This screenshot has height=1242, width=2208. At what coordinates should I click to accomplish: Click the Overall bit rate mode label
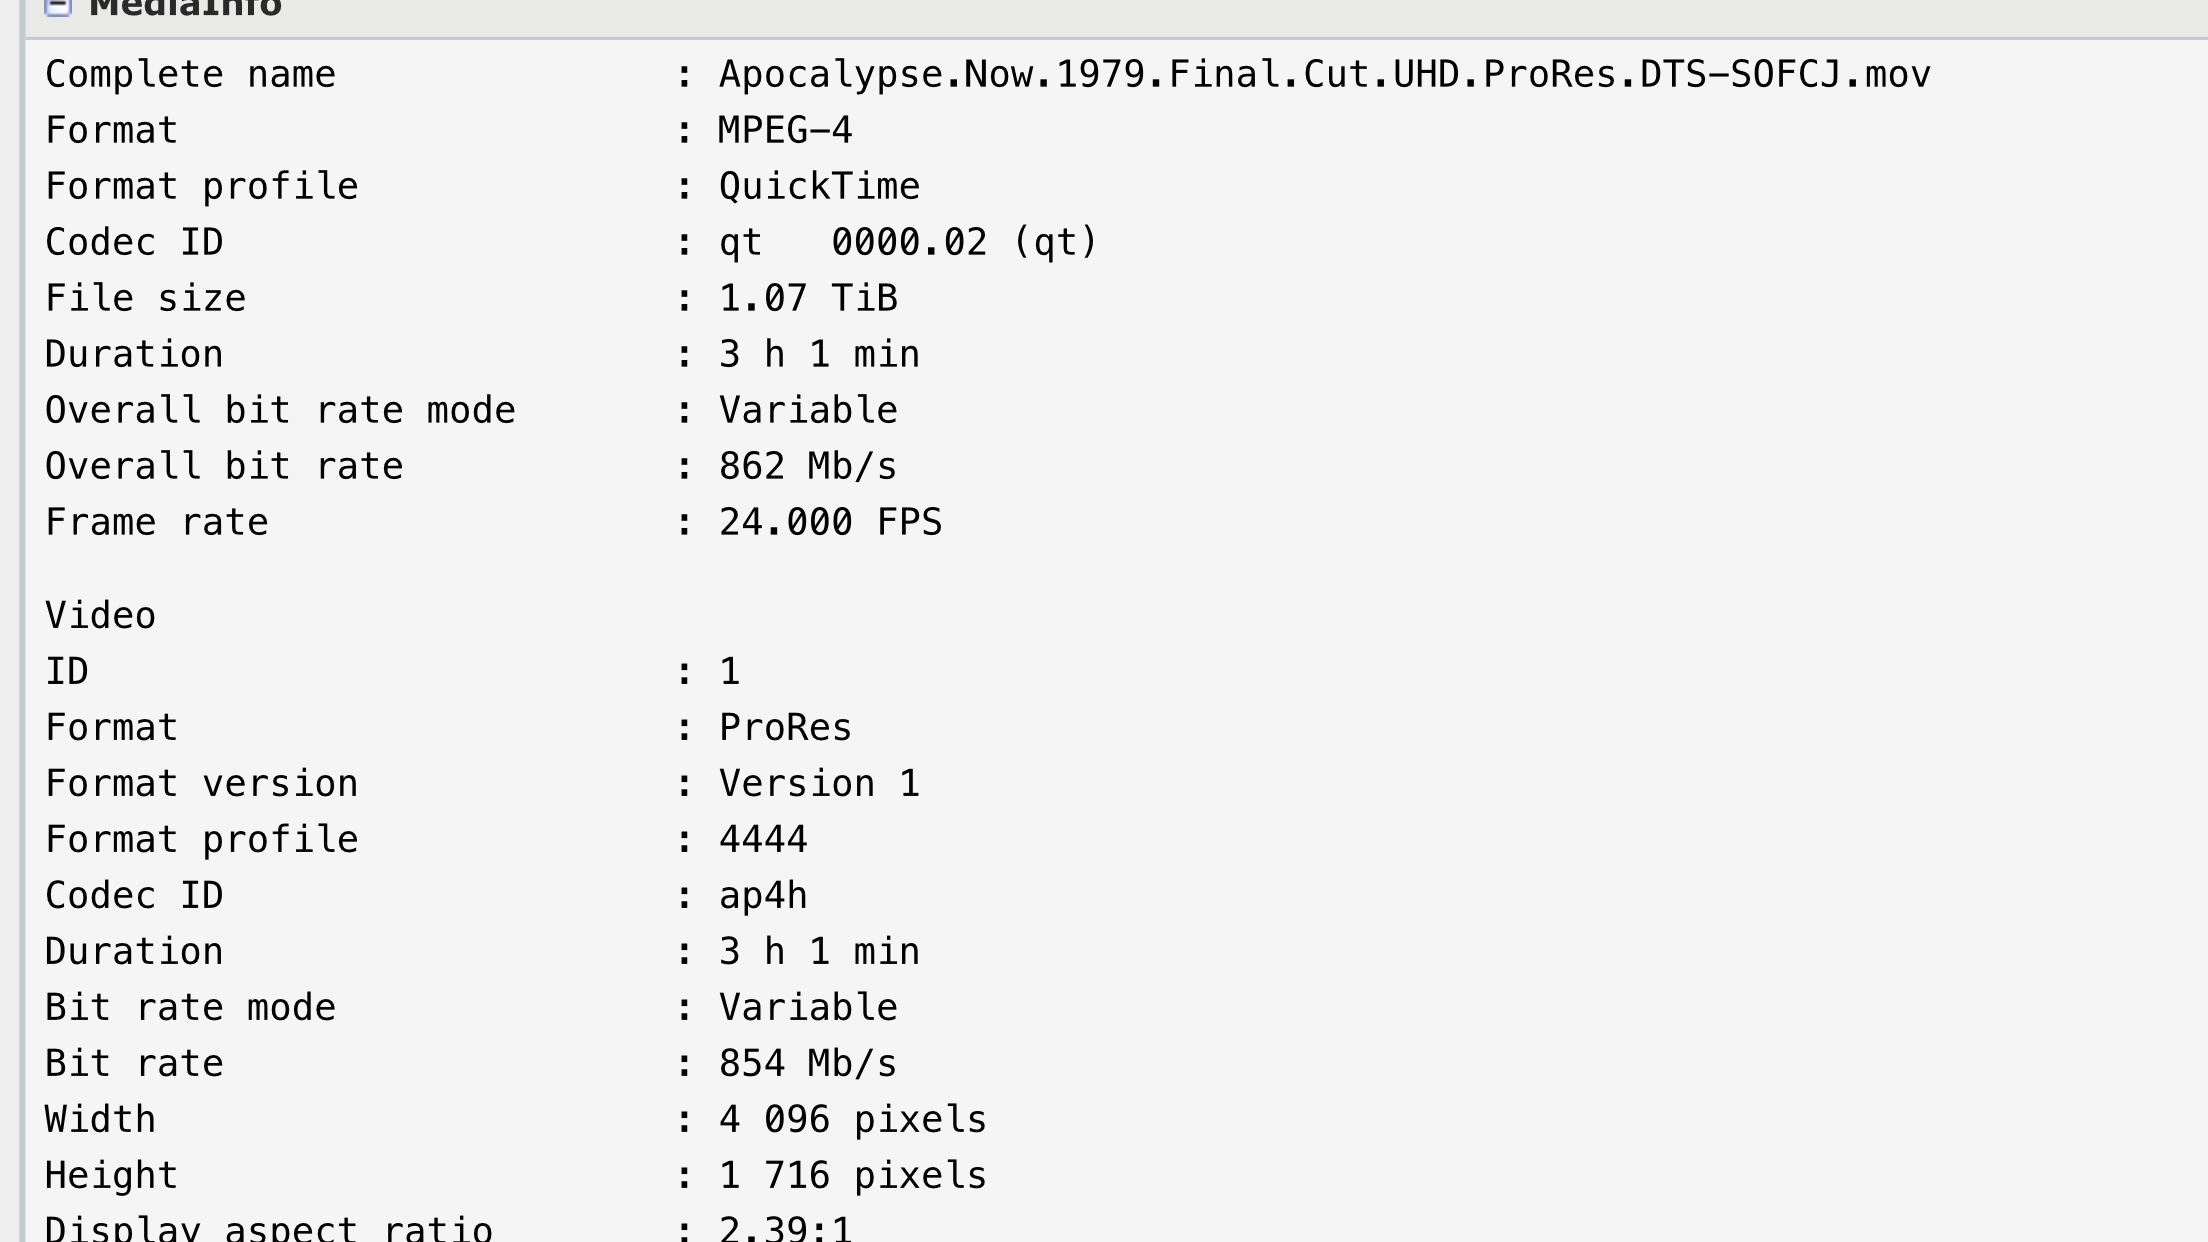(x=280, y=411)
